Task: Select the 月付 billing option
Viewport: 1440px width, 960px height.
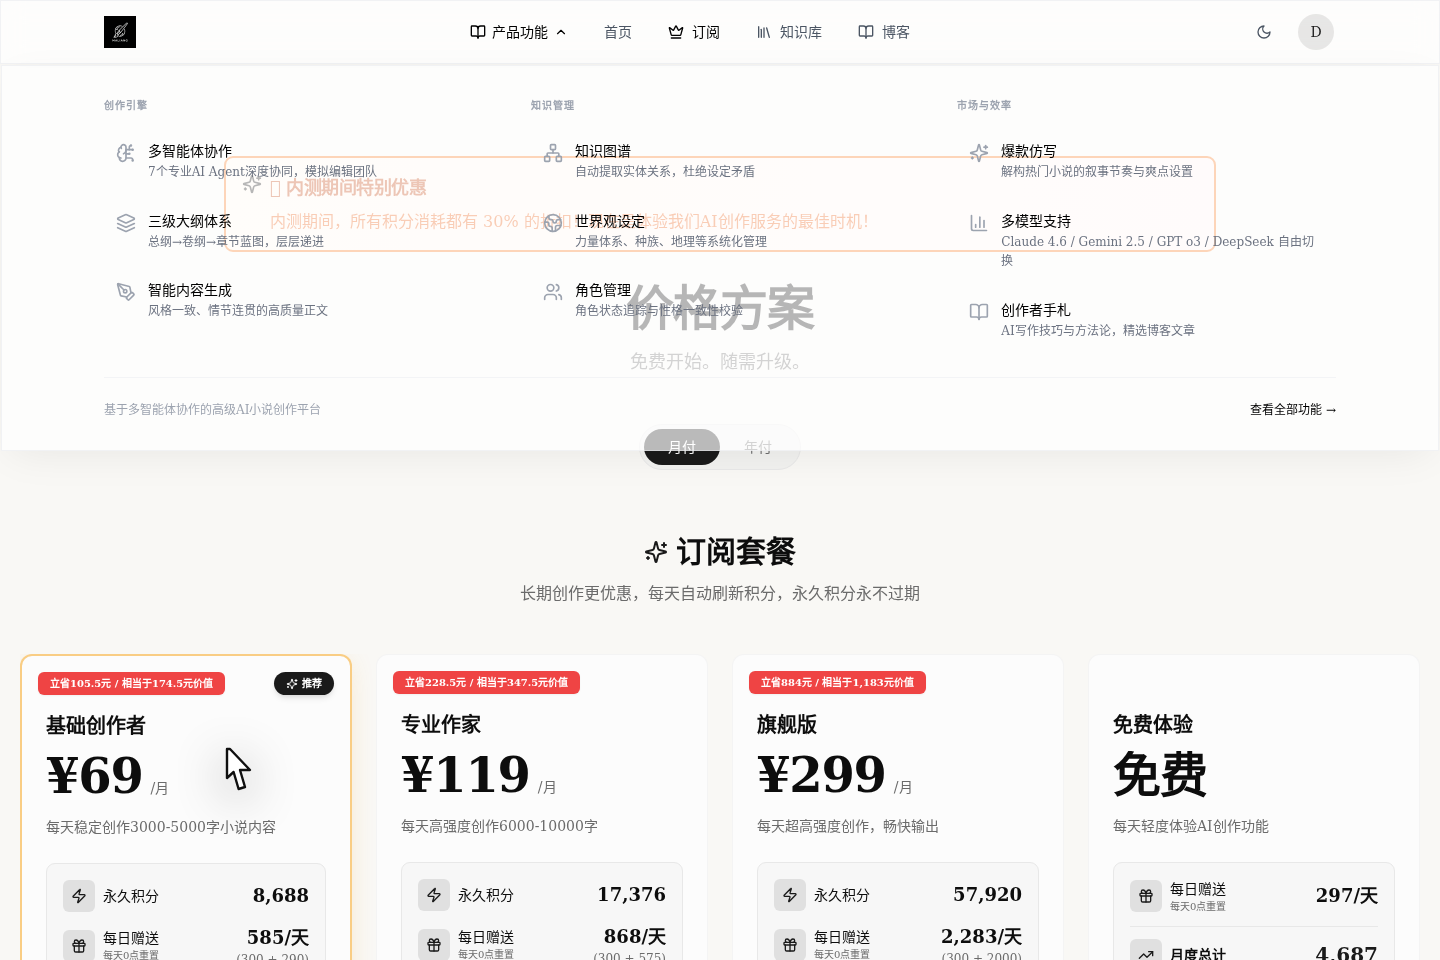Action: 681,447
